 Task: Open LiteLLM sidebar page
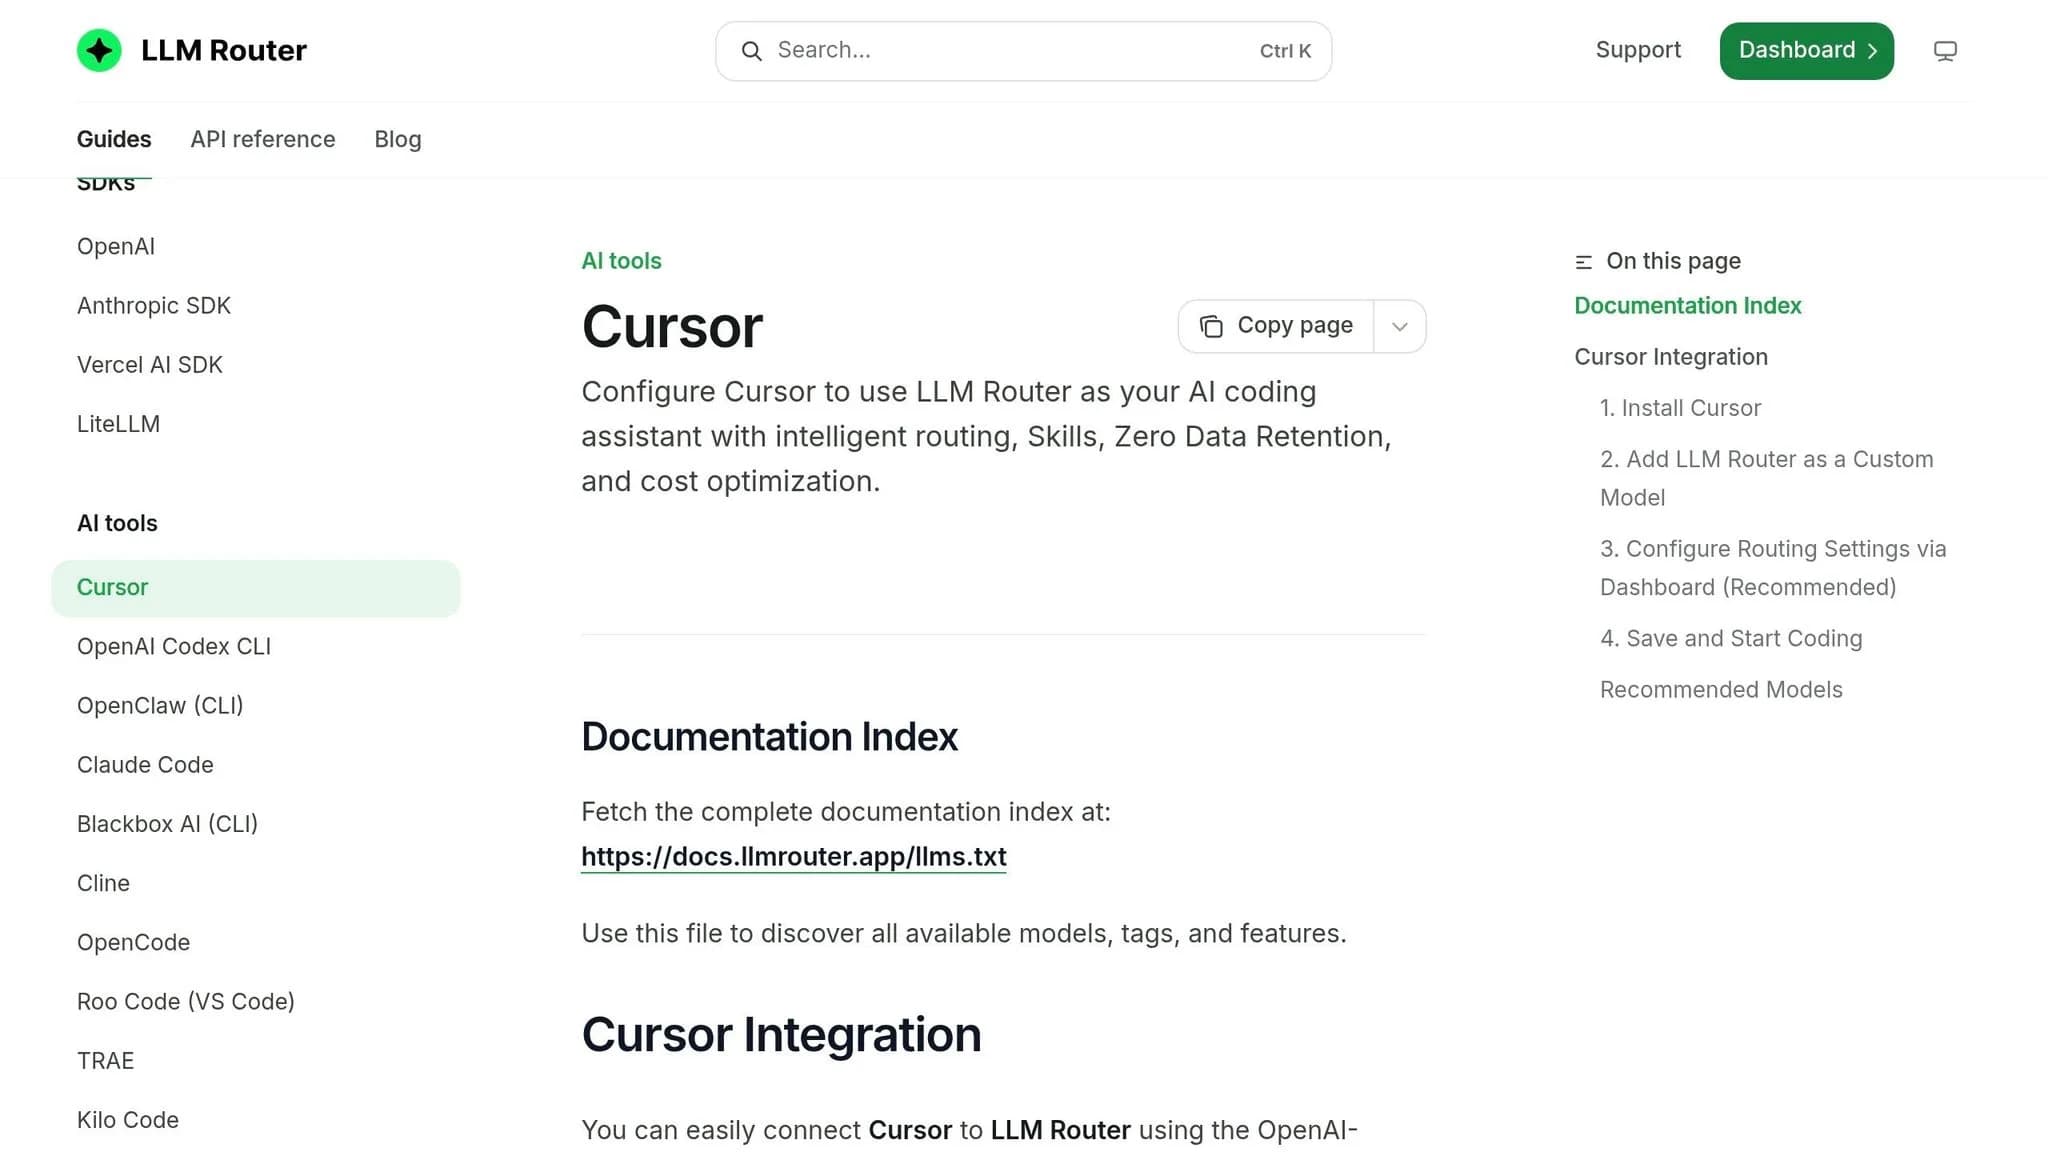(x=118, y=424)
